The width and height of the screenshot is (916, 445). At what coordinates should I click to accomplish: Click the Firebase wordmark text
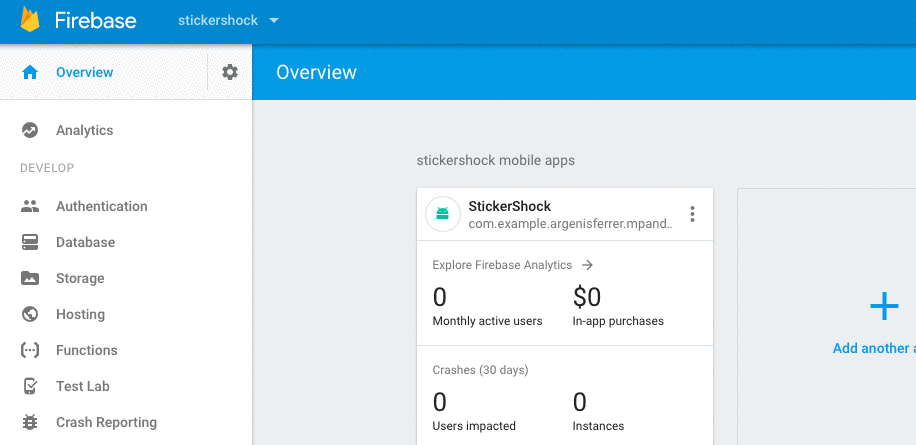97,20
